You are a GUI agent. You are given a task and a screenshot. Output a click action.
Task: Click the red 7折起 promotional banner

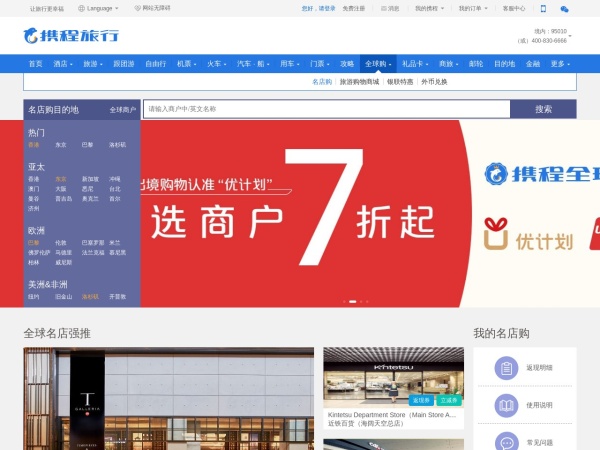[x=302, y=214]
